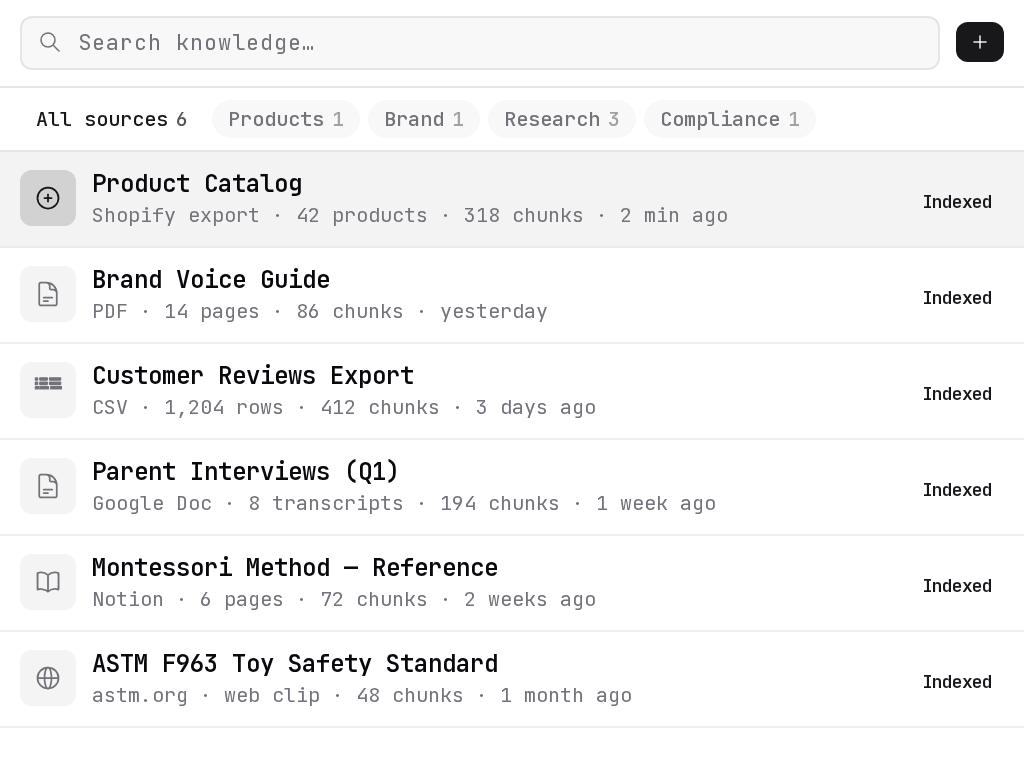The height and width of the screenshot is (768, 1024).
Task: Click Indexed status for Product Catalog
Action: pyautogui.click(x=957, y=202)
